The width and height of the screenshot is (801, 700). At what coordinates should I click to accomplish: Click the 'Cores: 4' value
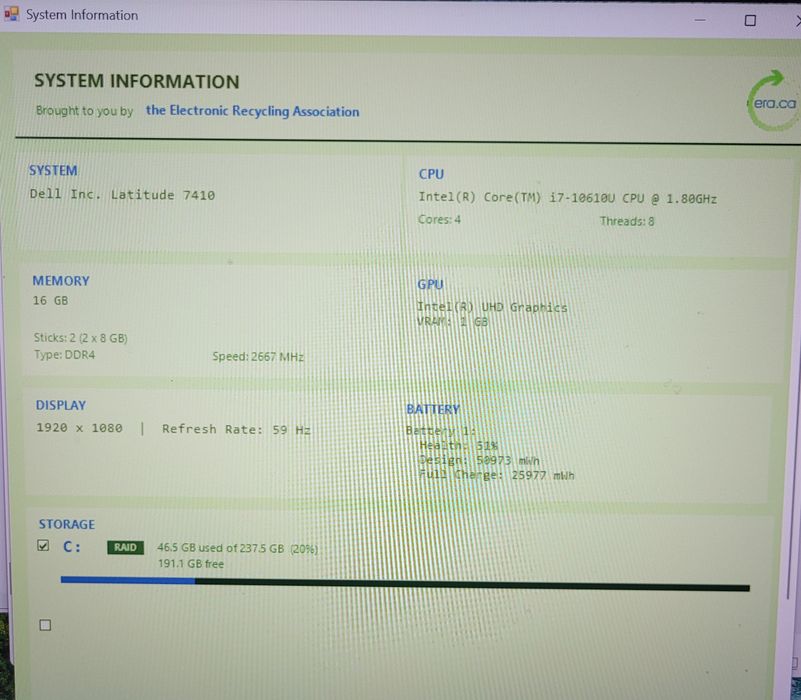point(439,220)
